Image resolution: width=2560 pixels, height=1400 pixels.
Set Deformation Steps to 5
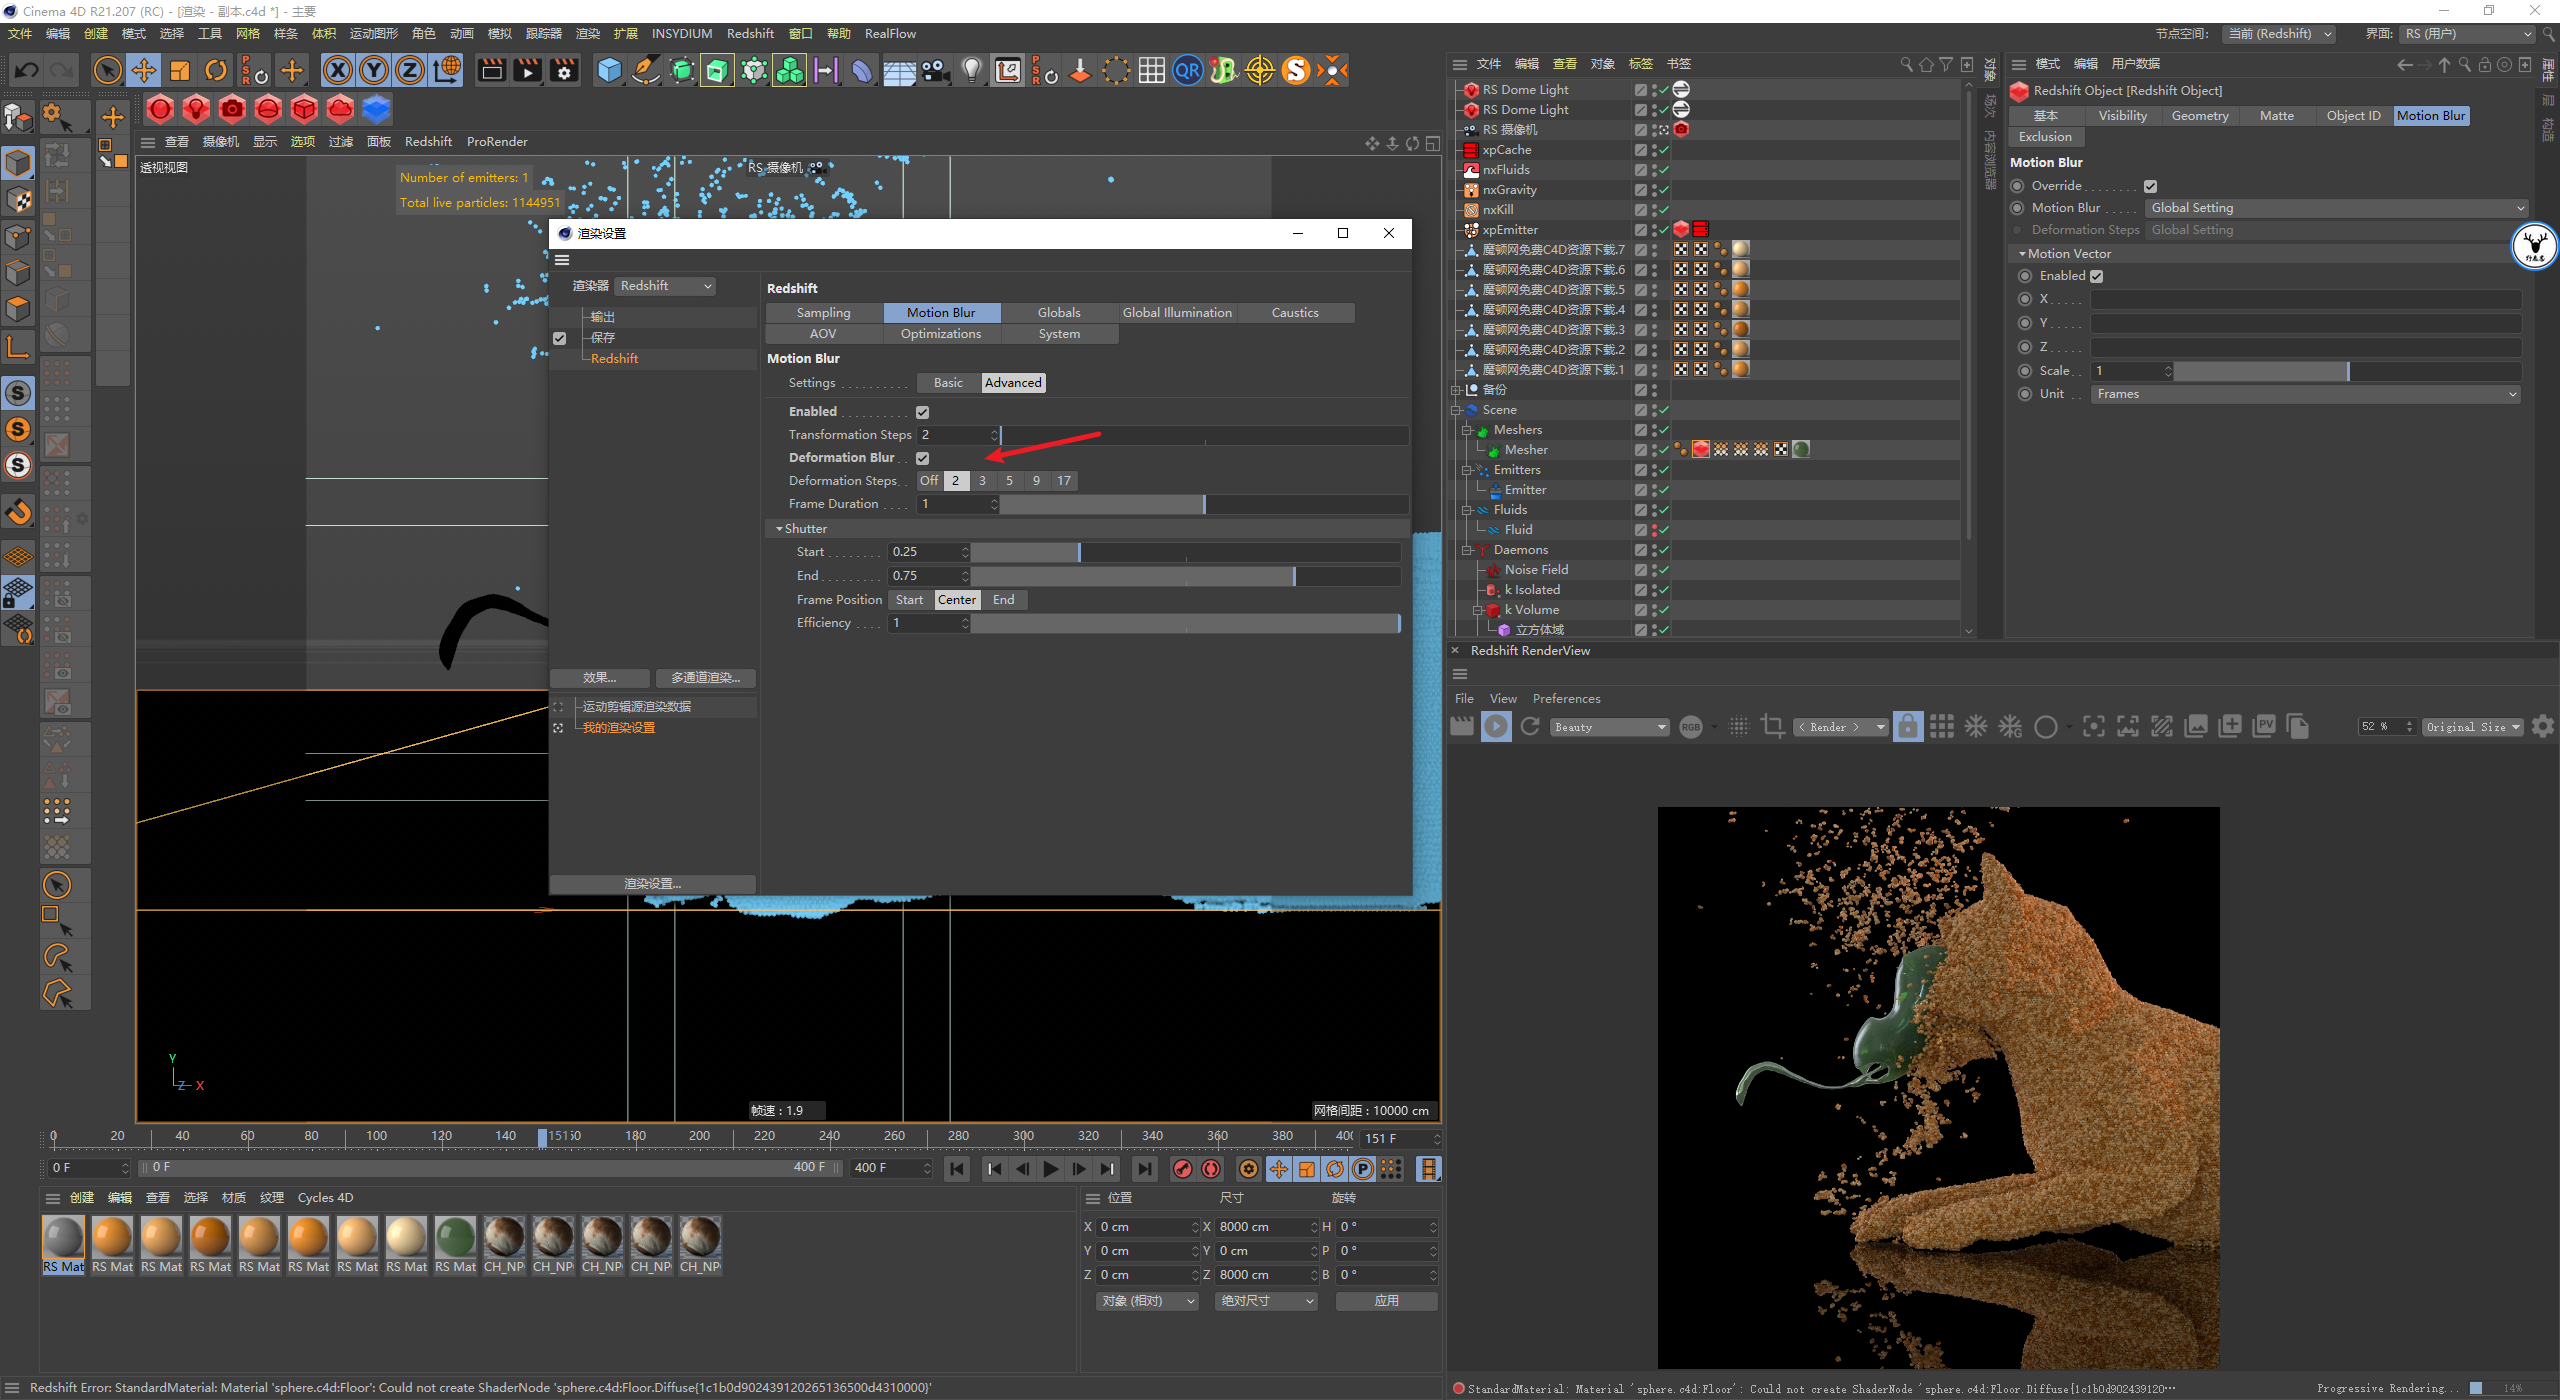1009,481
